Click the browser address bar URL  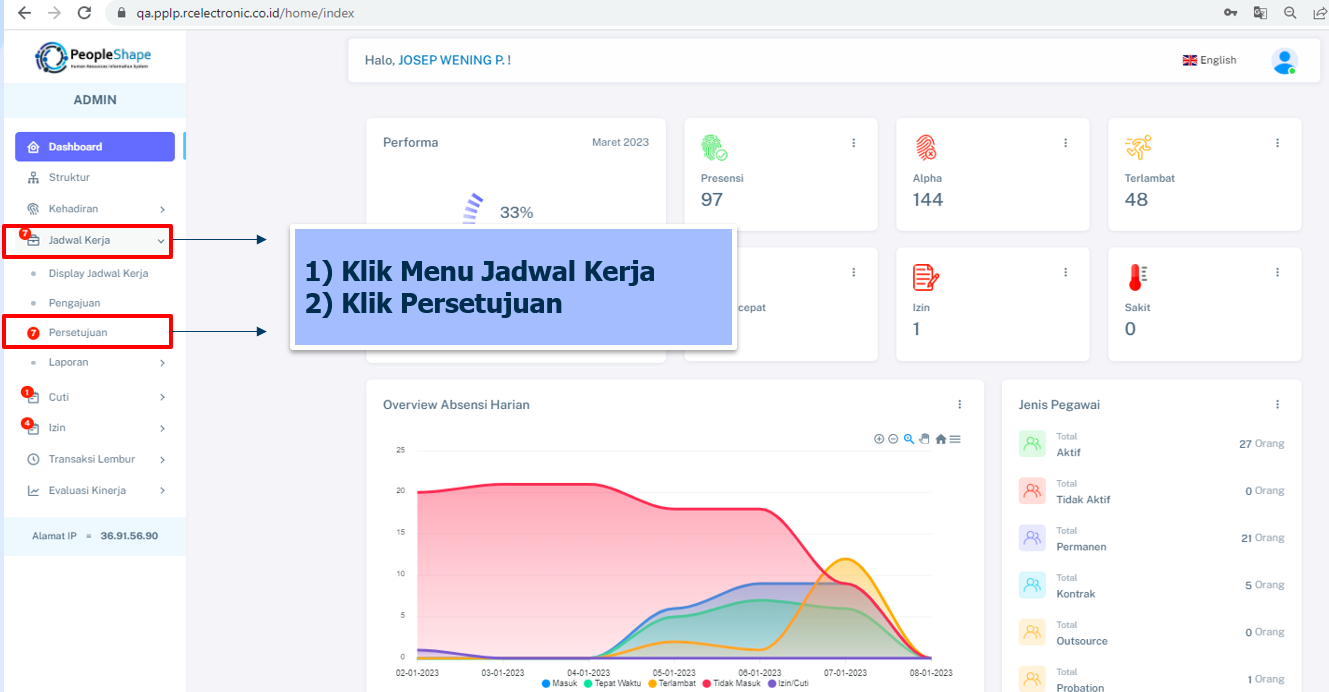tap(245, 13)
